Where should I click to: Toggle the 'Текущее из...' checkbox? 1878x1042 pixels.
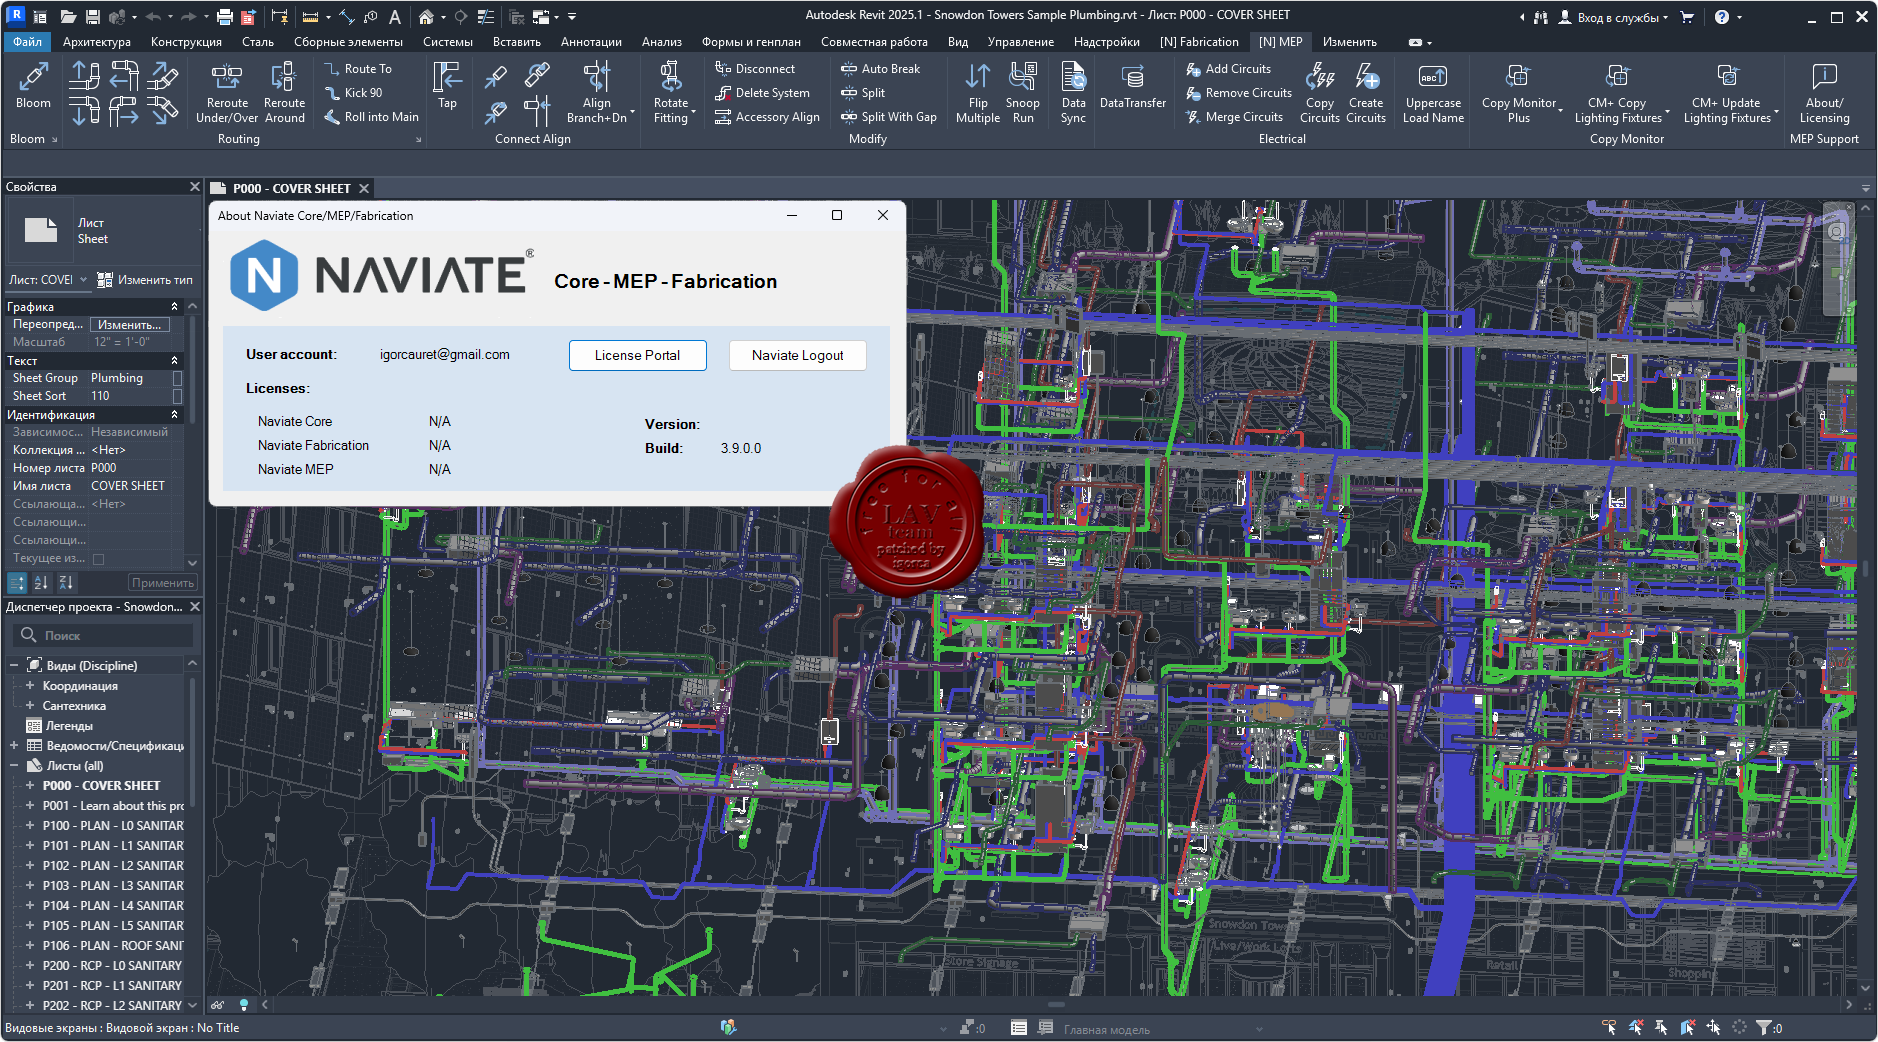click(98, 558)
